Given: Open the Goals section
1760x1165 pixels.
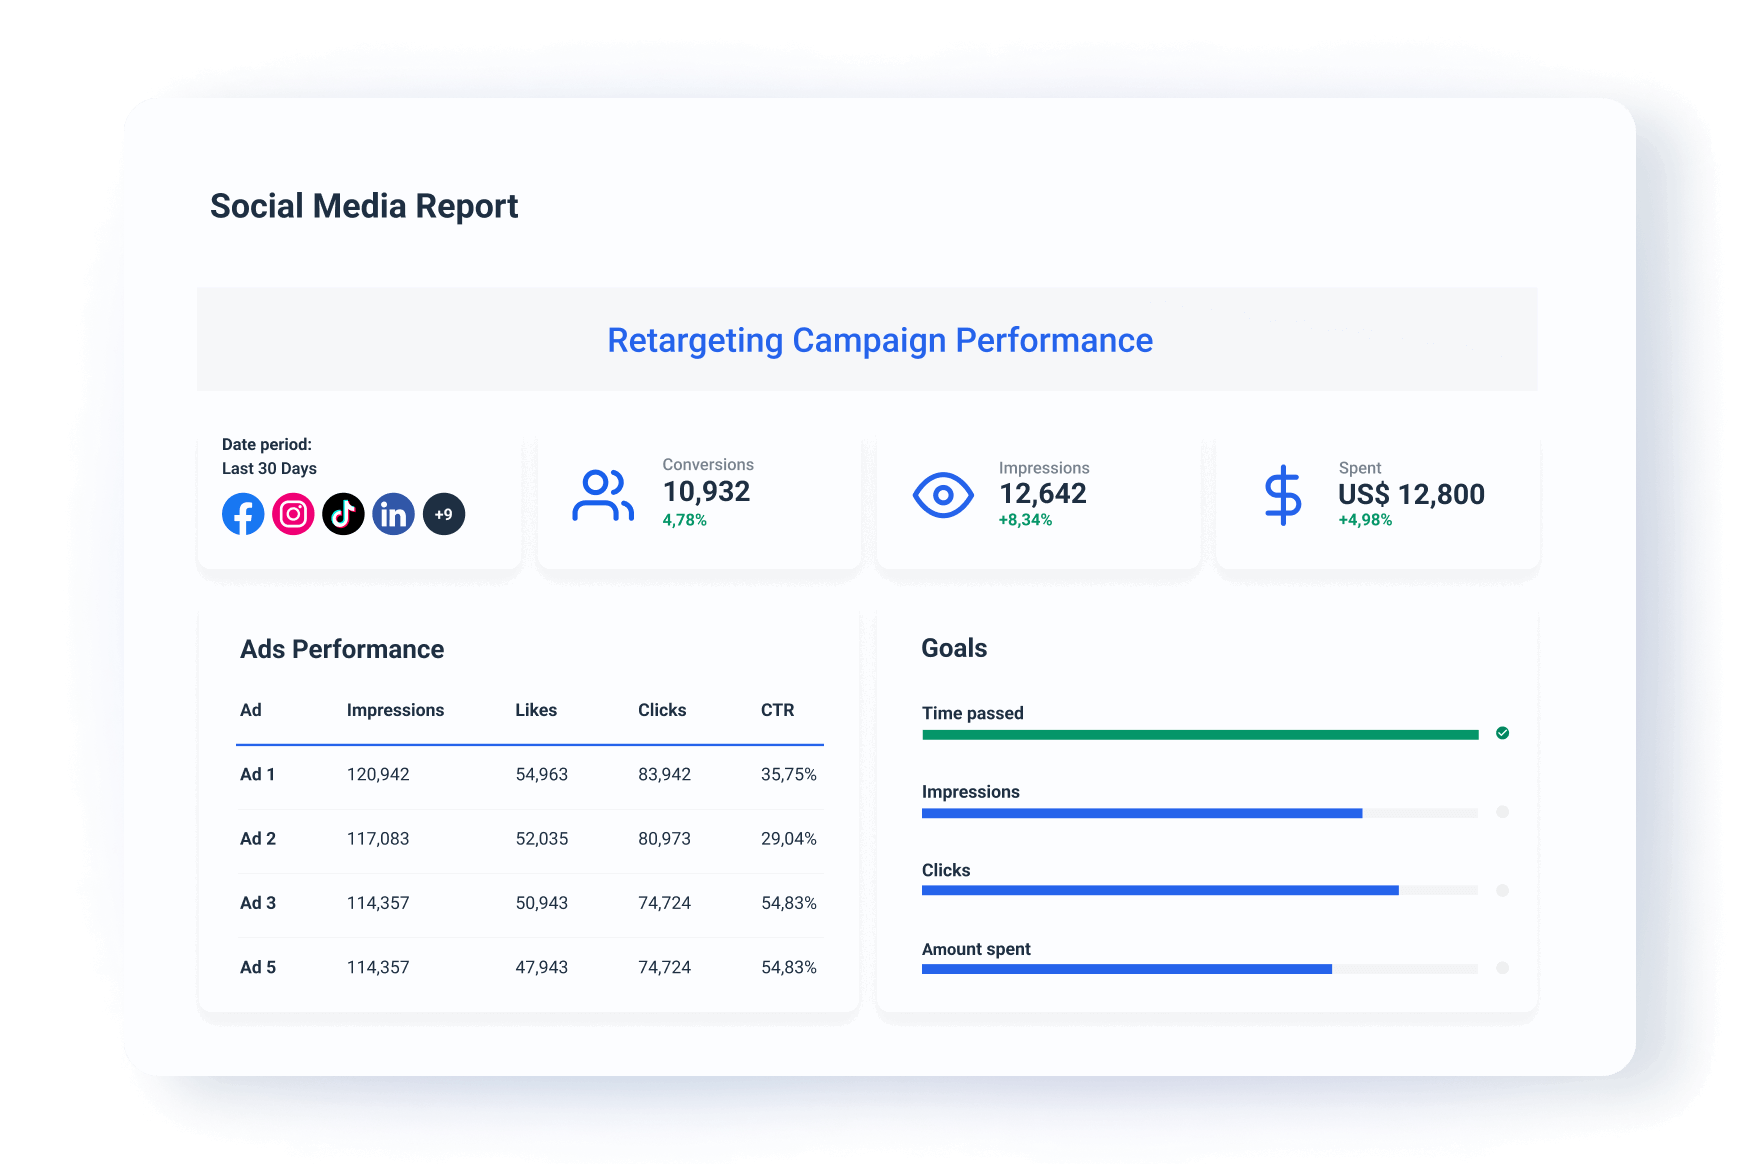Looking at the screenshot, I should 954,647.
